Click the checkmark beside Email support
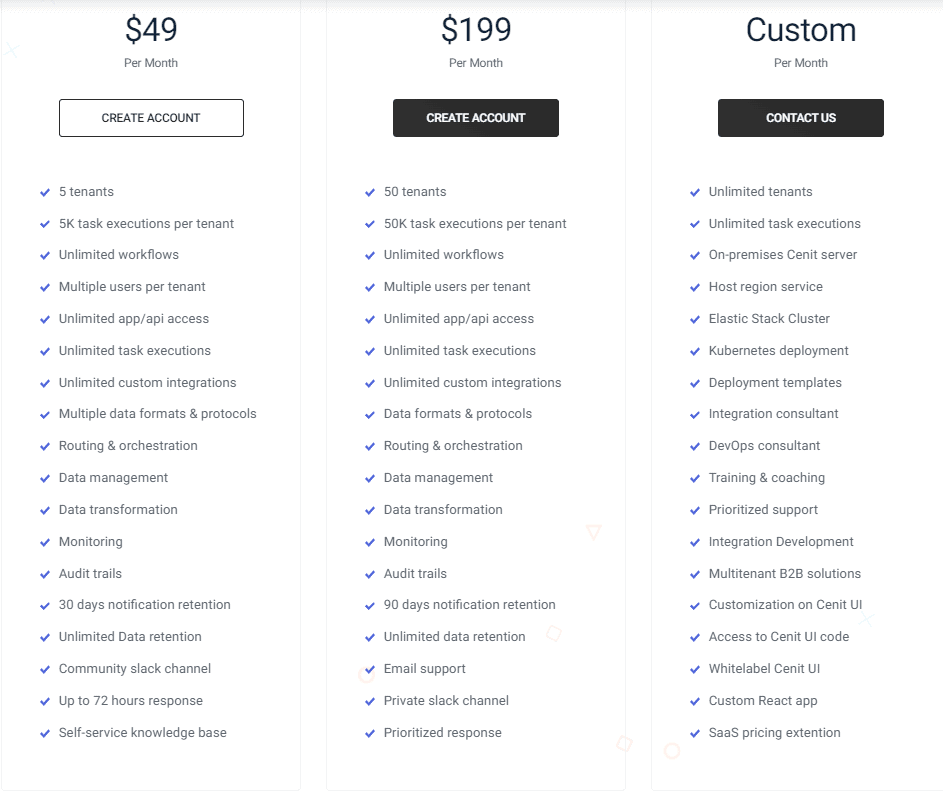Image resolution: width=943 pixels, height=797 pixels. pyautogui.click(x=369, y=668)
